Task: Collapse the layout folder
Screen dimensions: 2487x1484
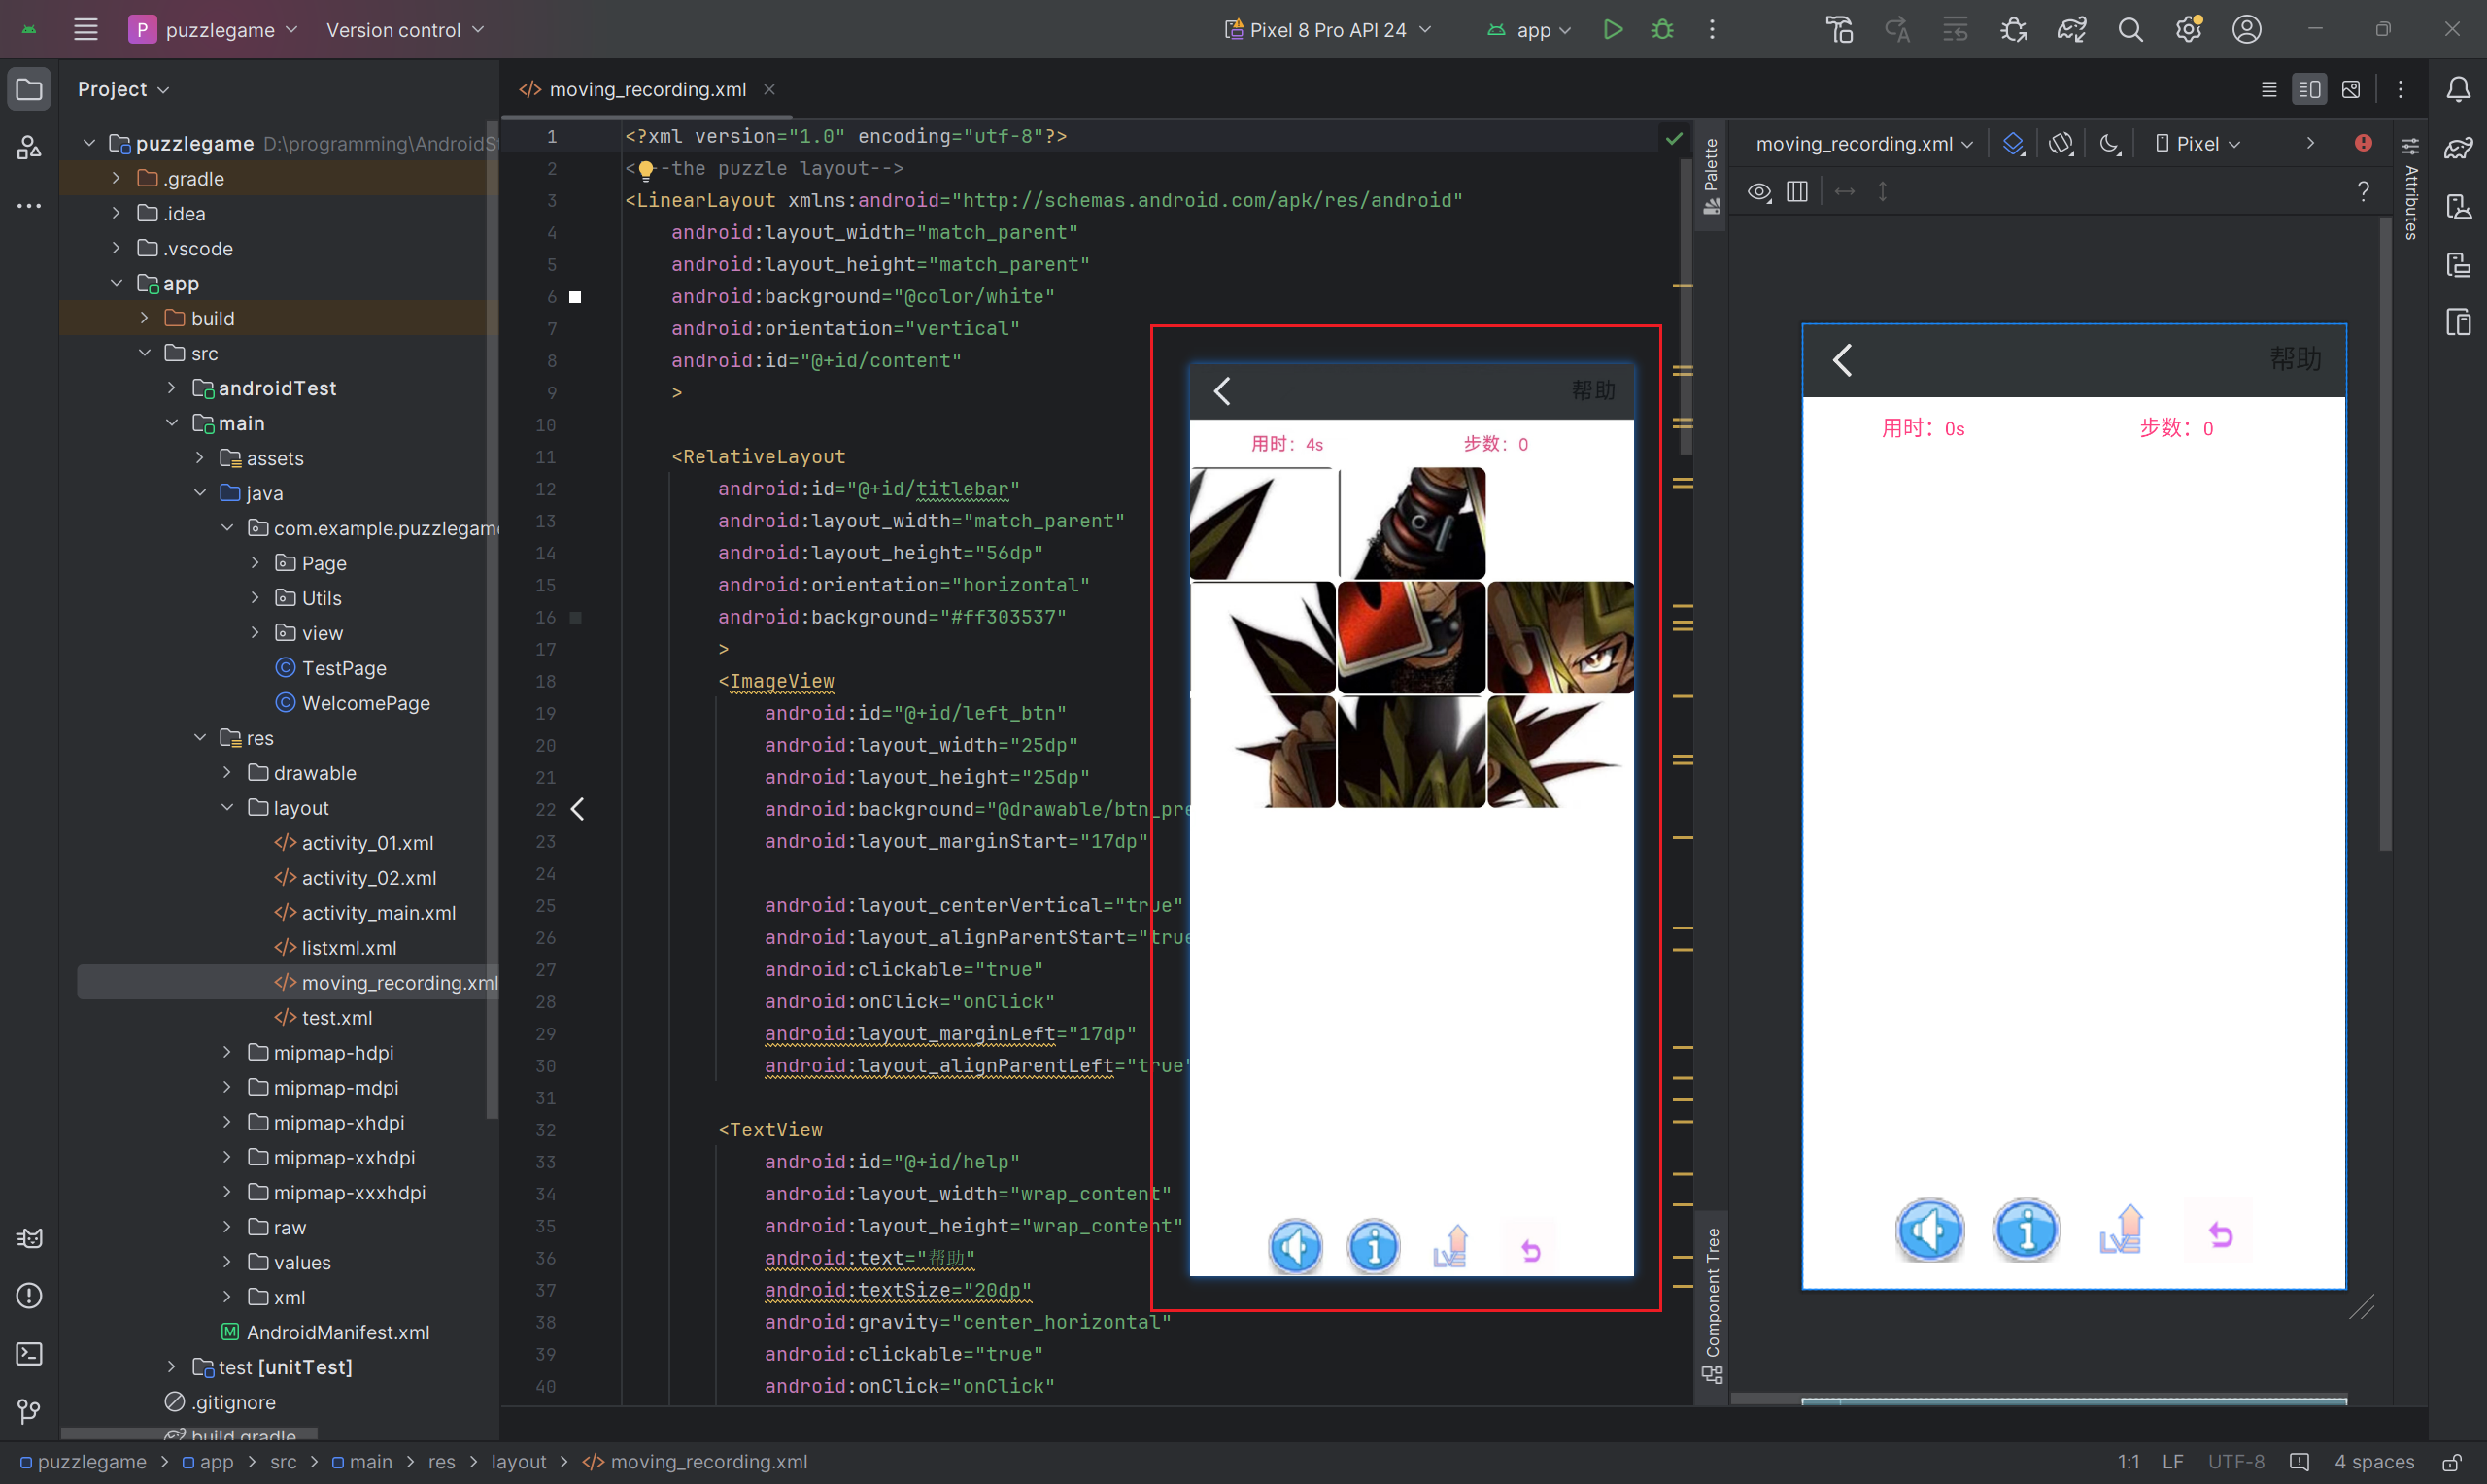Action: [227, 808]
